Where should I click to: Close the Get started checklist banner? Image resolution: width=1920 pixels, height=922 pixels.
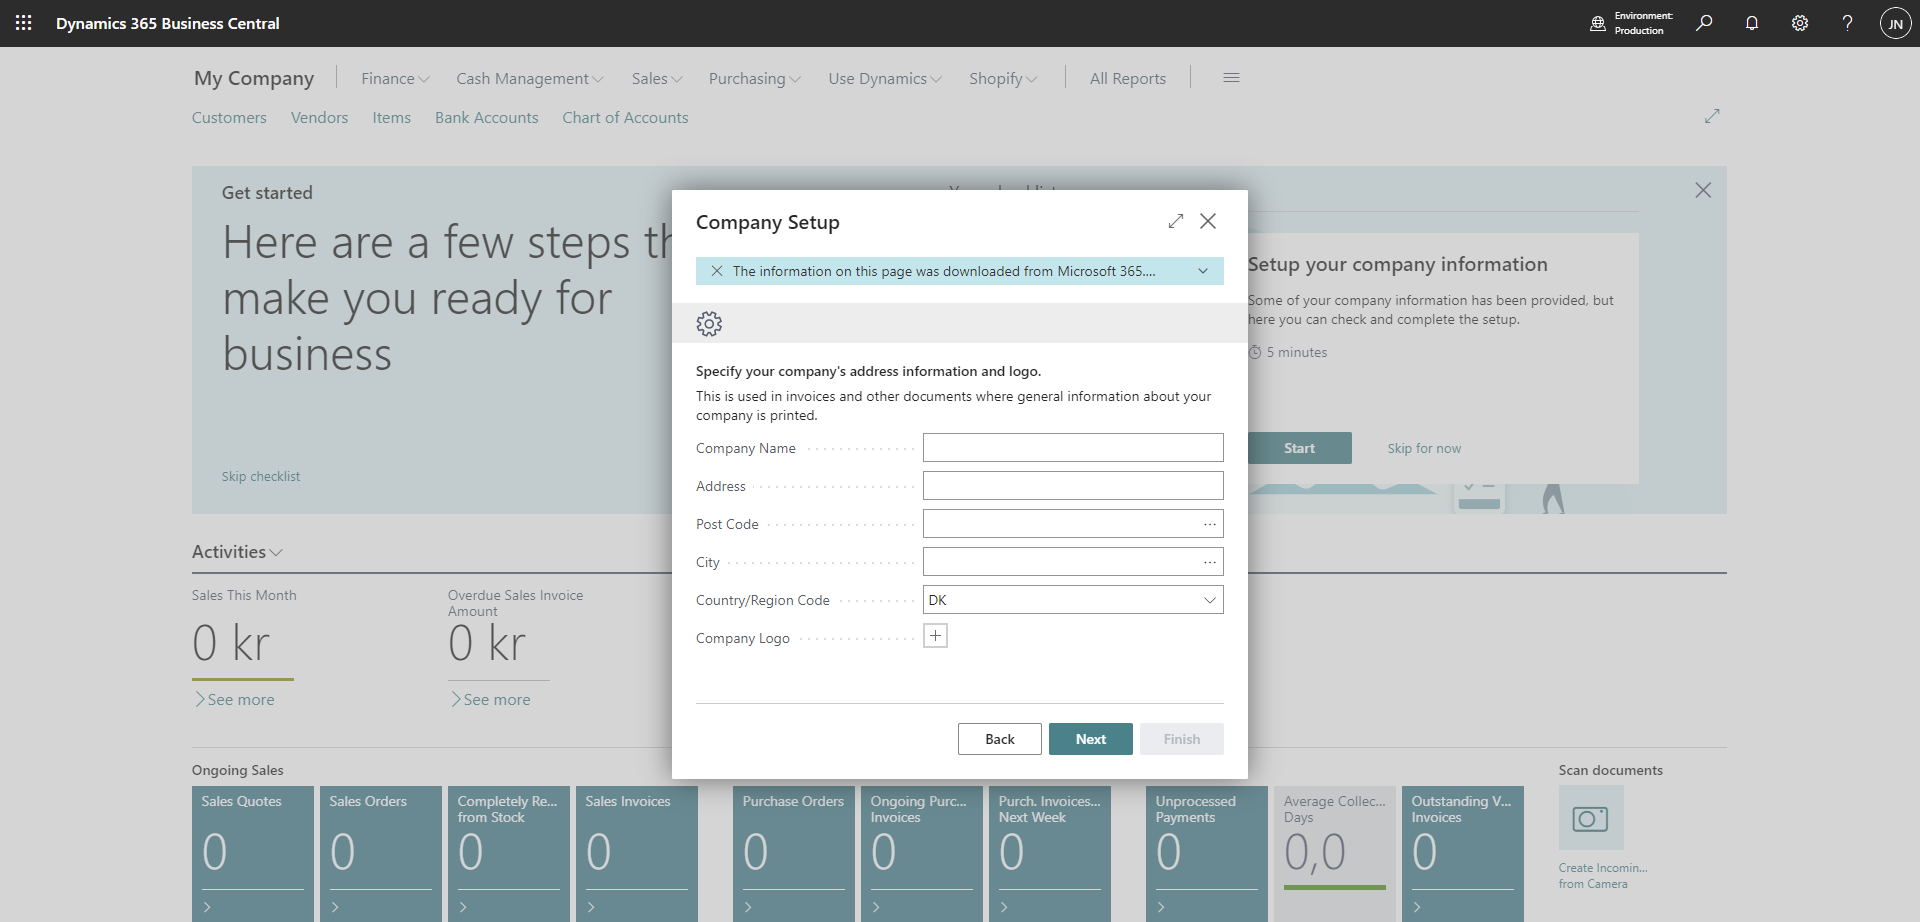click(1703, 190)
